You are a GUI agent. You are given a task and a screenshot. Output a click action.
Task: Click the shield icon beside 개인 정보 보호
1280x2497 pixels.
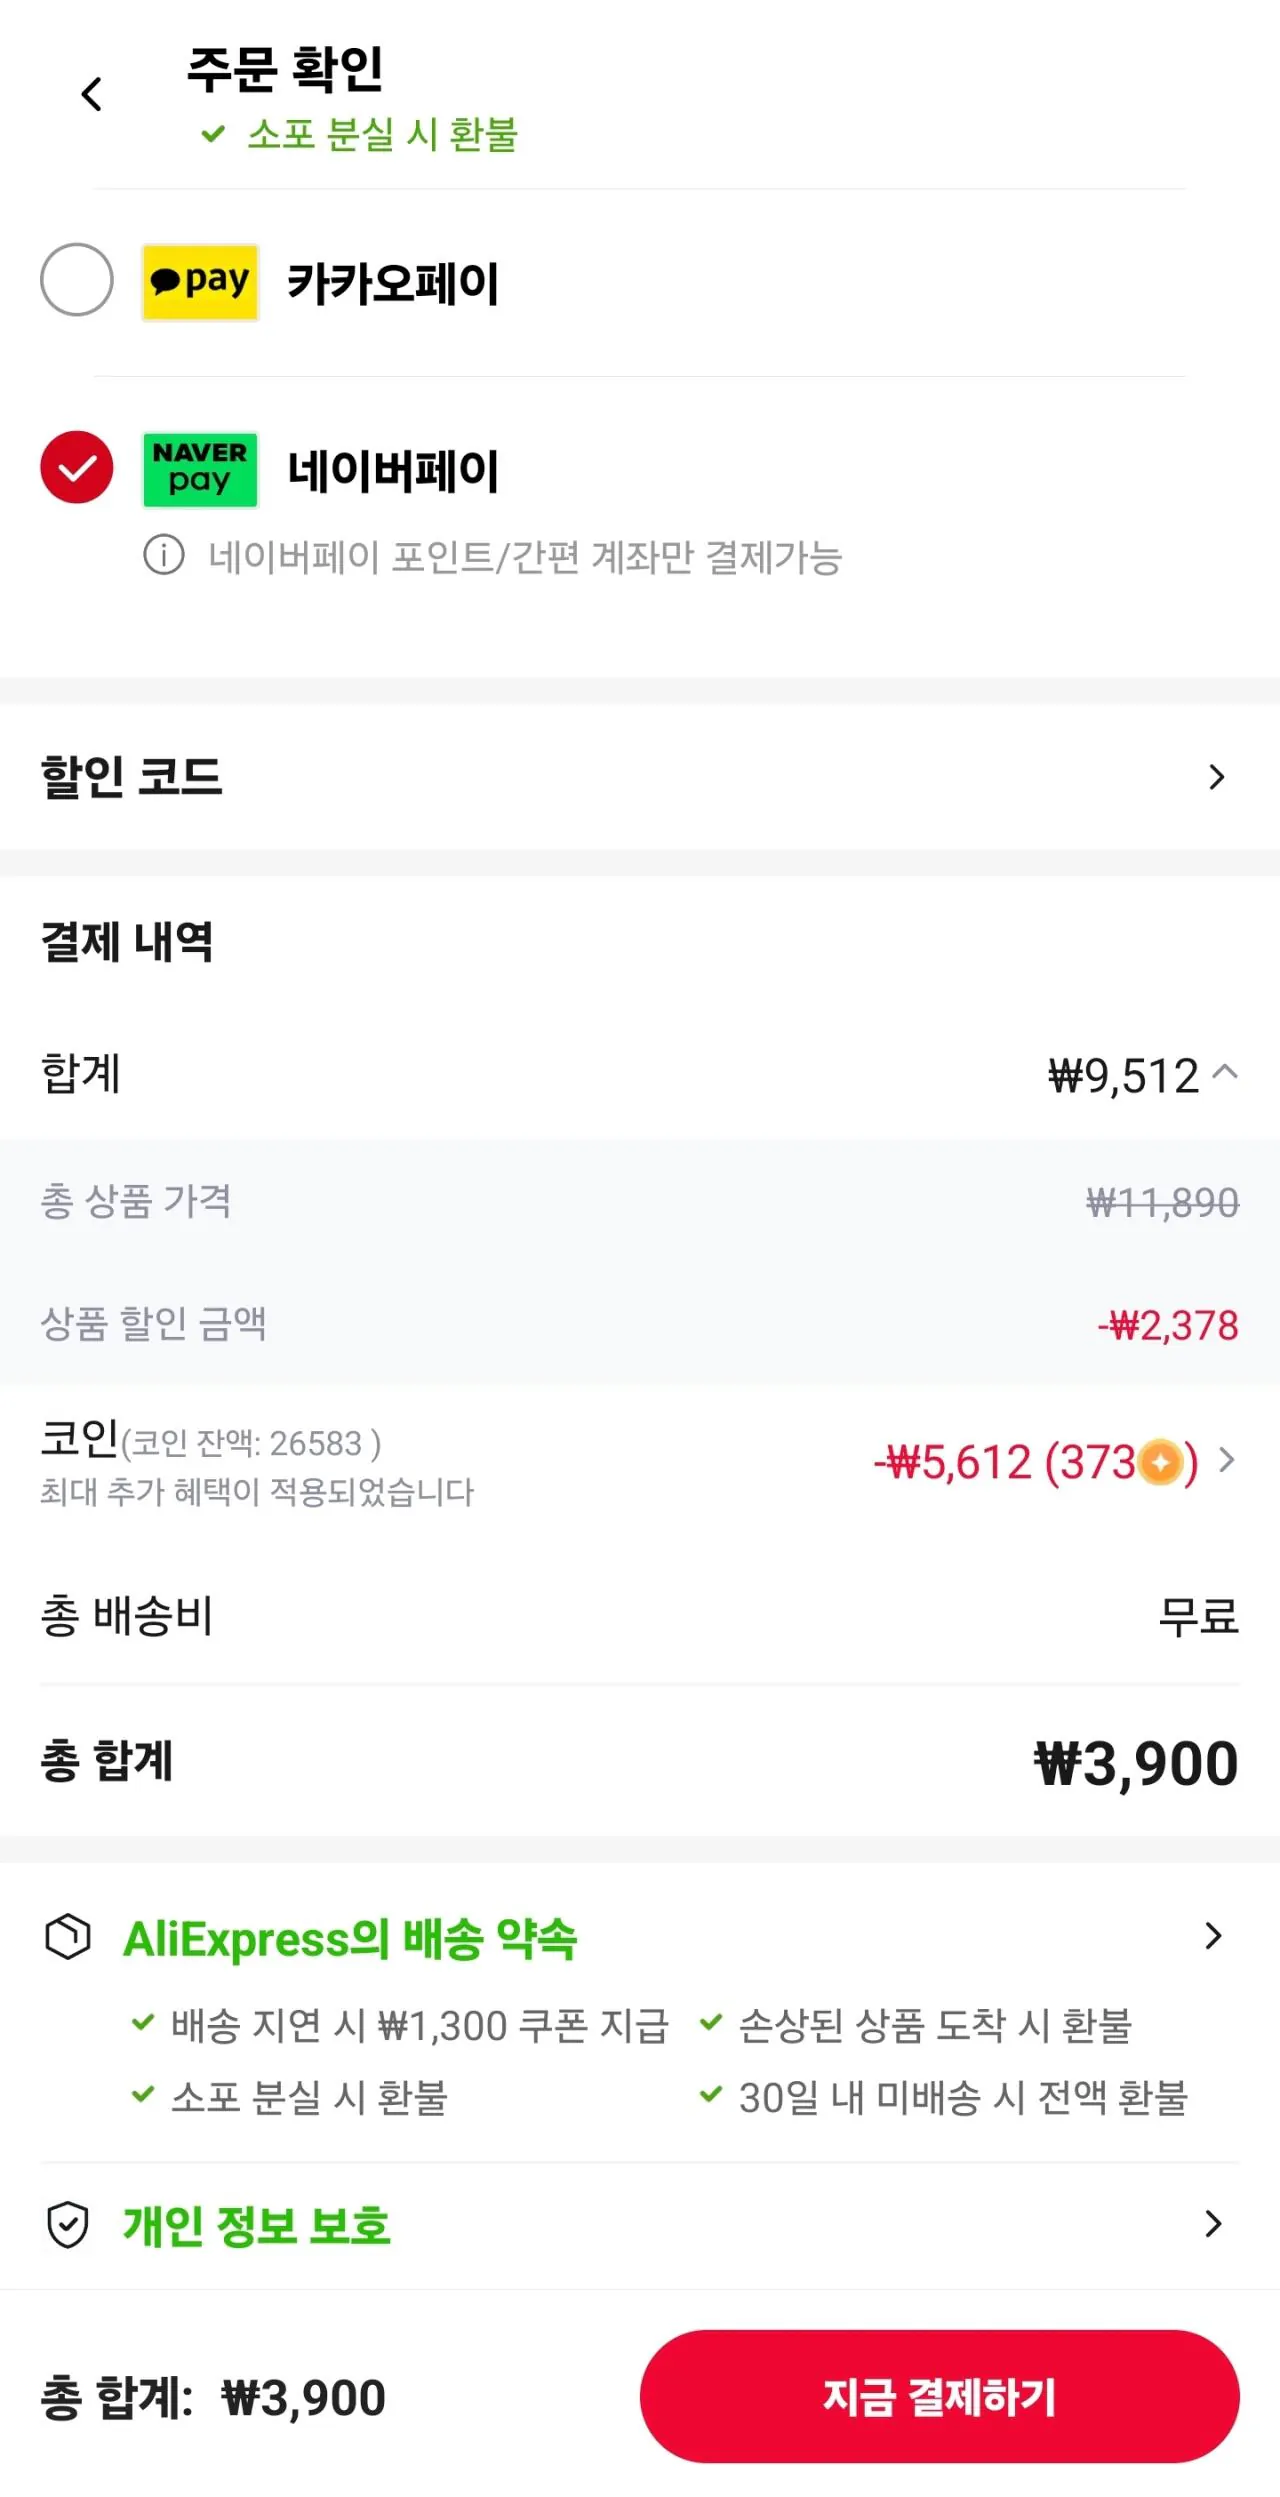(x=68, y=2225)
